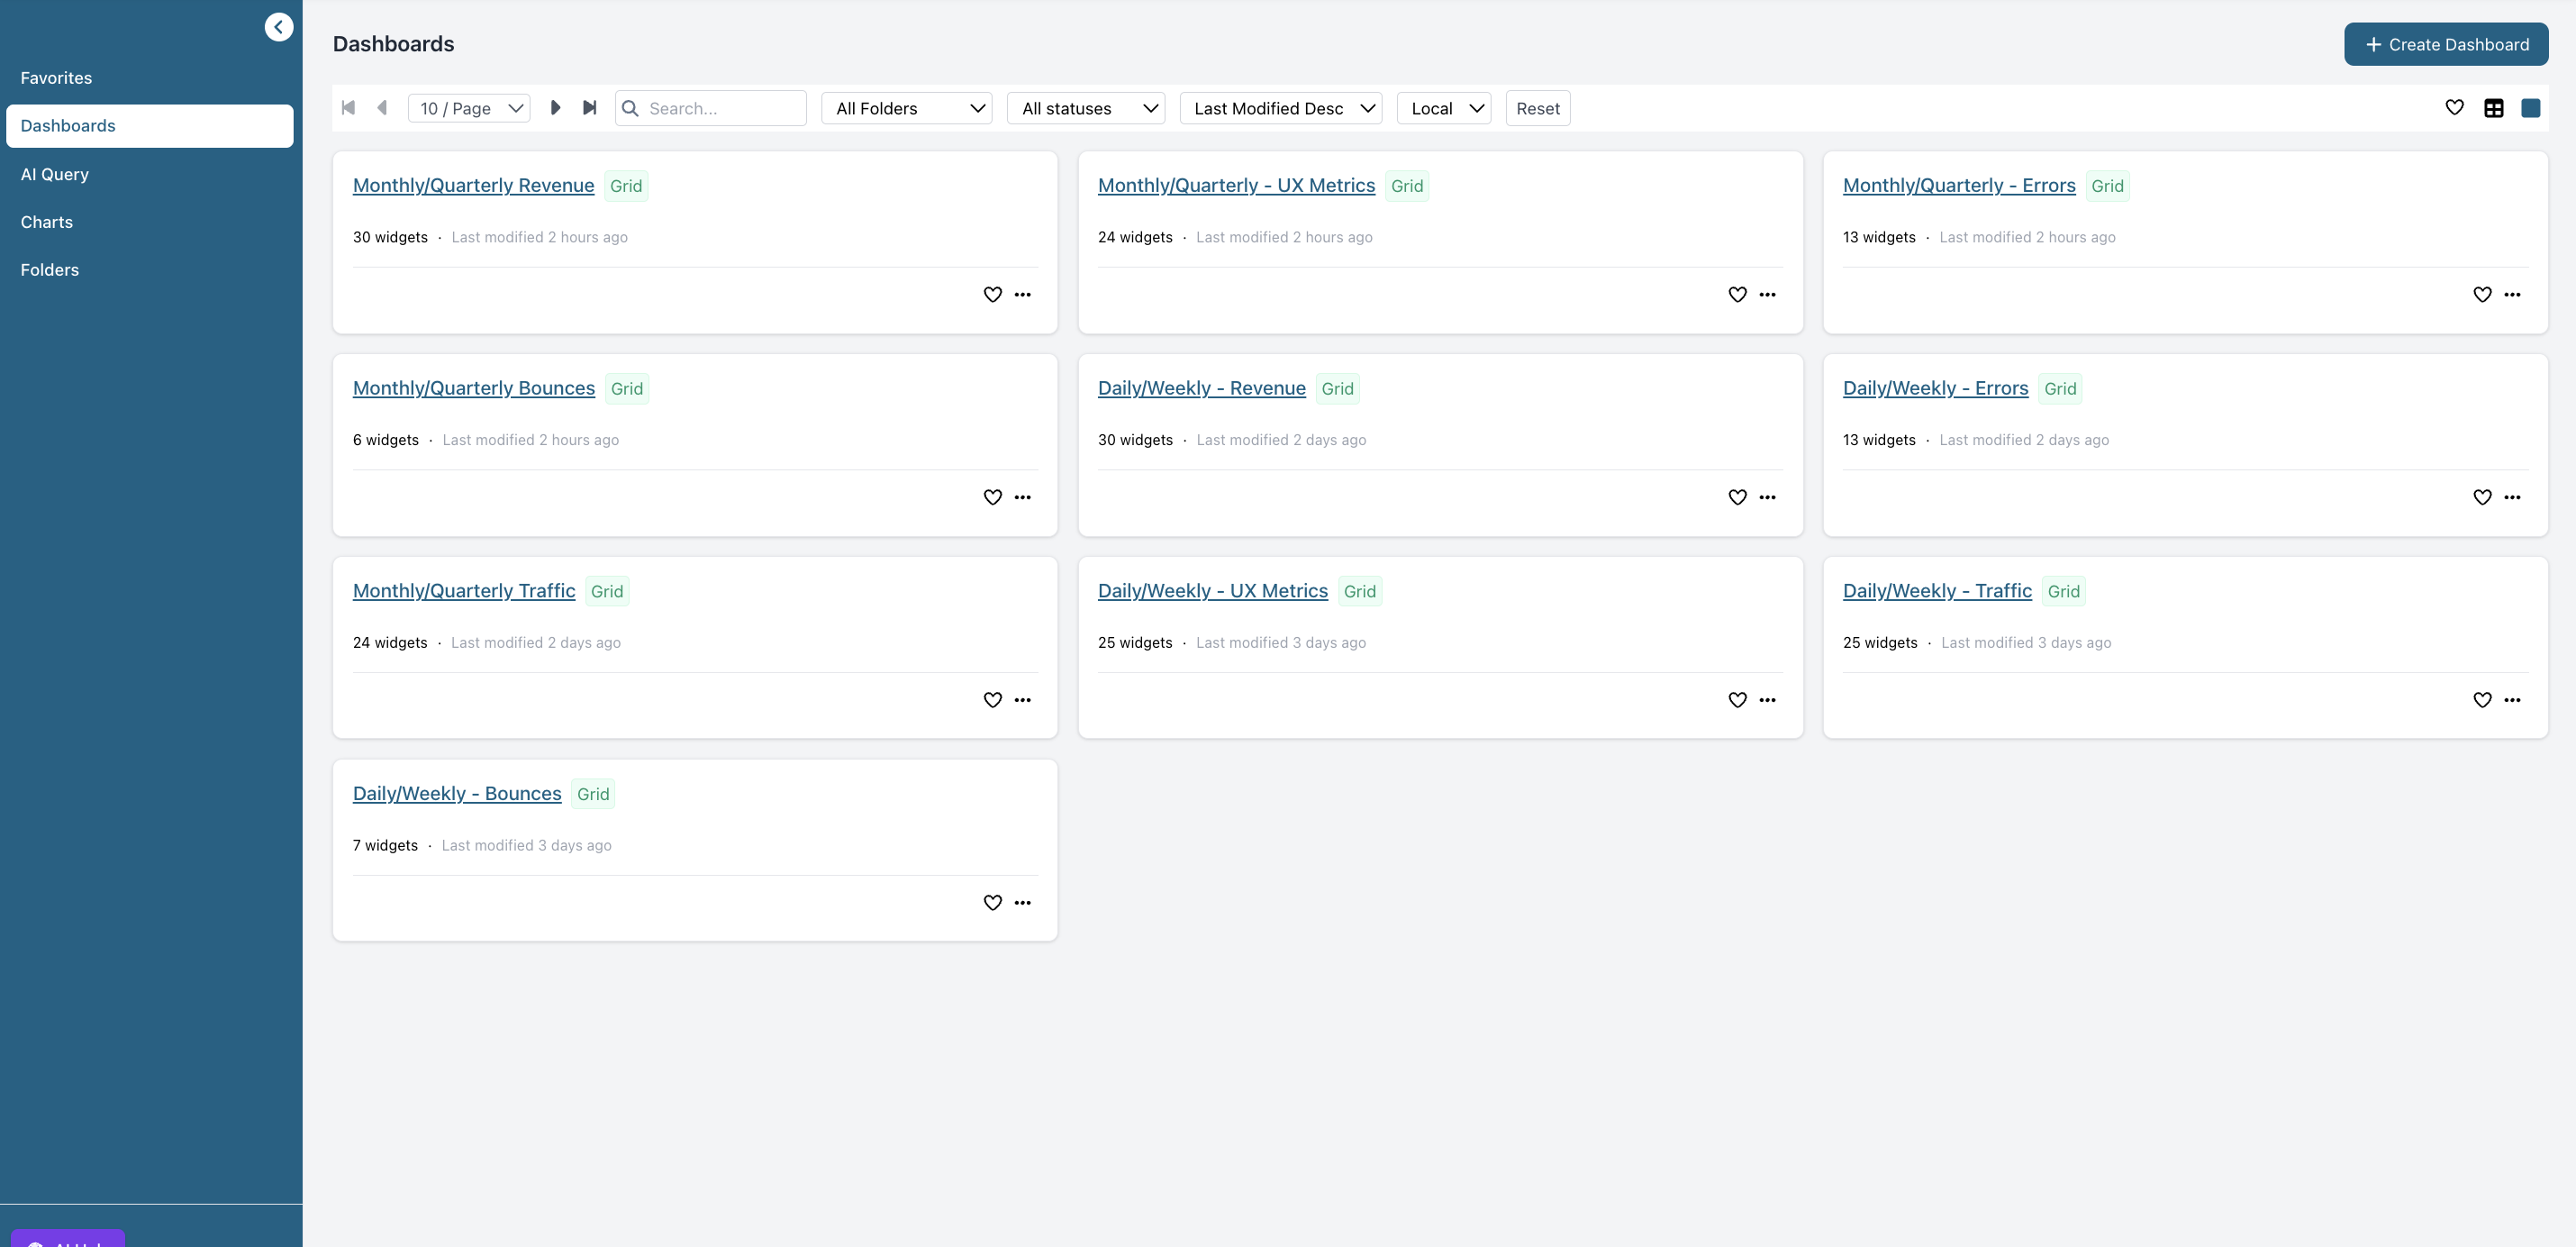Viewport: 2576px width, 1247px height.
Task: Open more options for Daily/Weekly - Revenue
Action: coord(1767,497)
